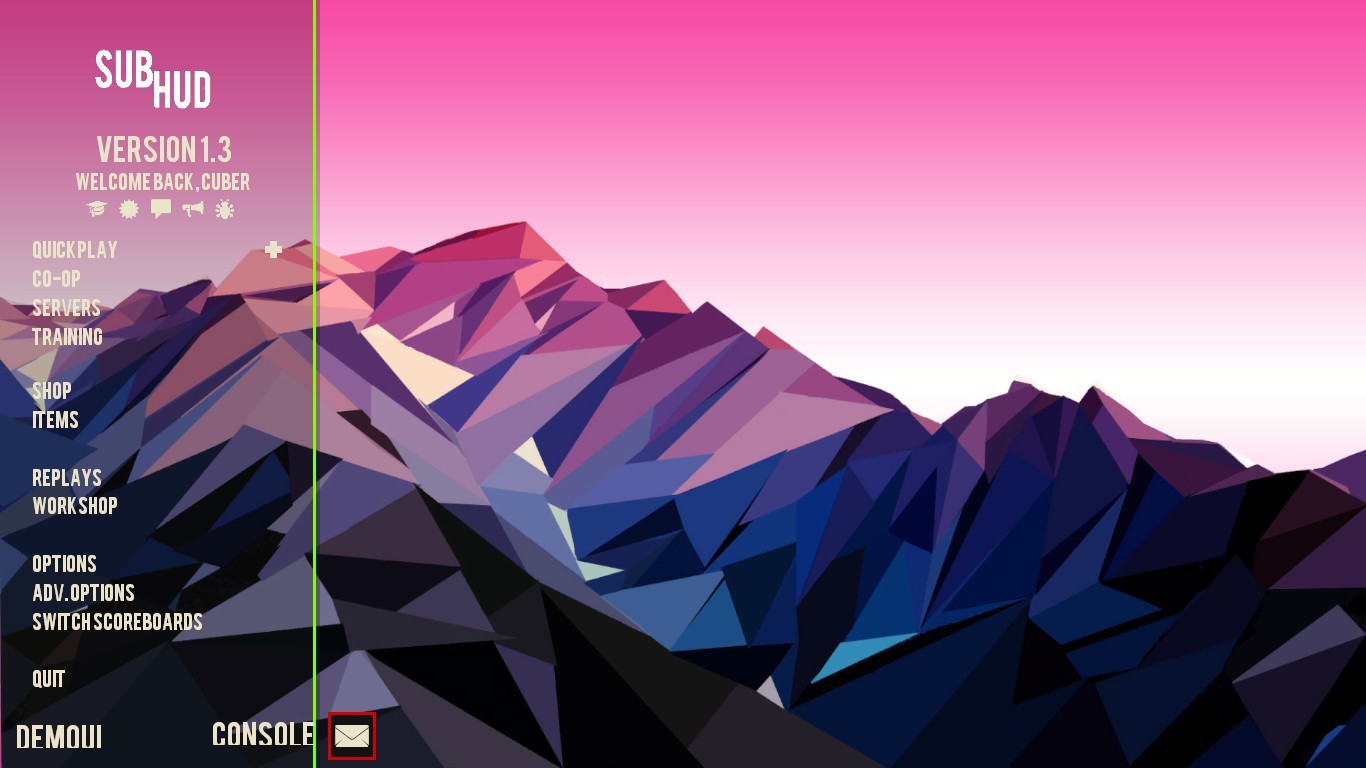1366x768 pixels.
Task: Click the SubHUD logo
Action: pyautogui.click(x=153, y=80)
